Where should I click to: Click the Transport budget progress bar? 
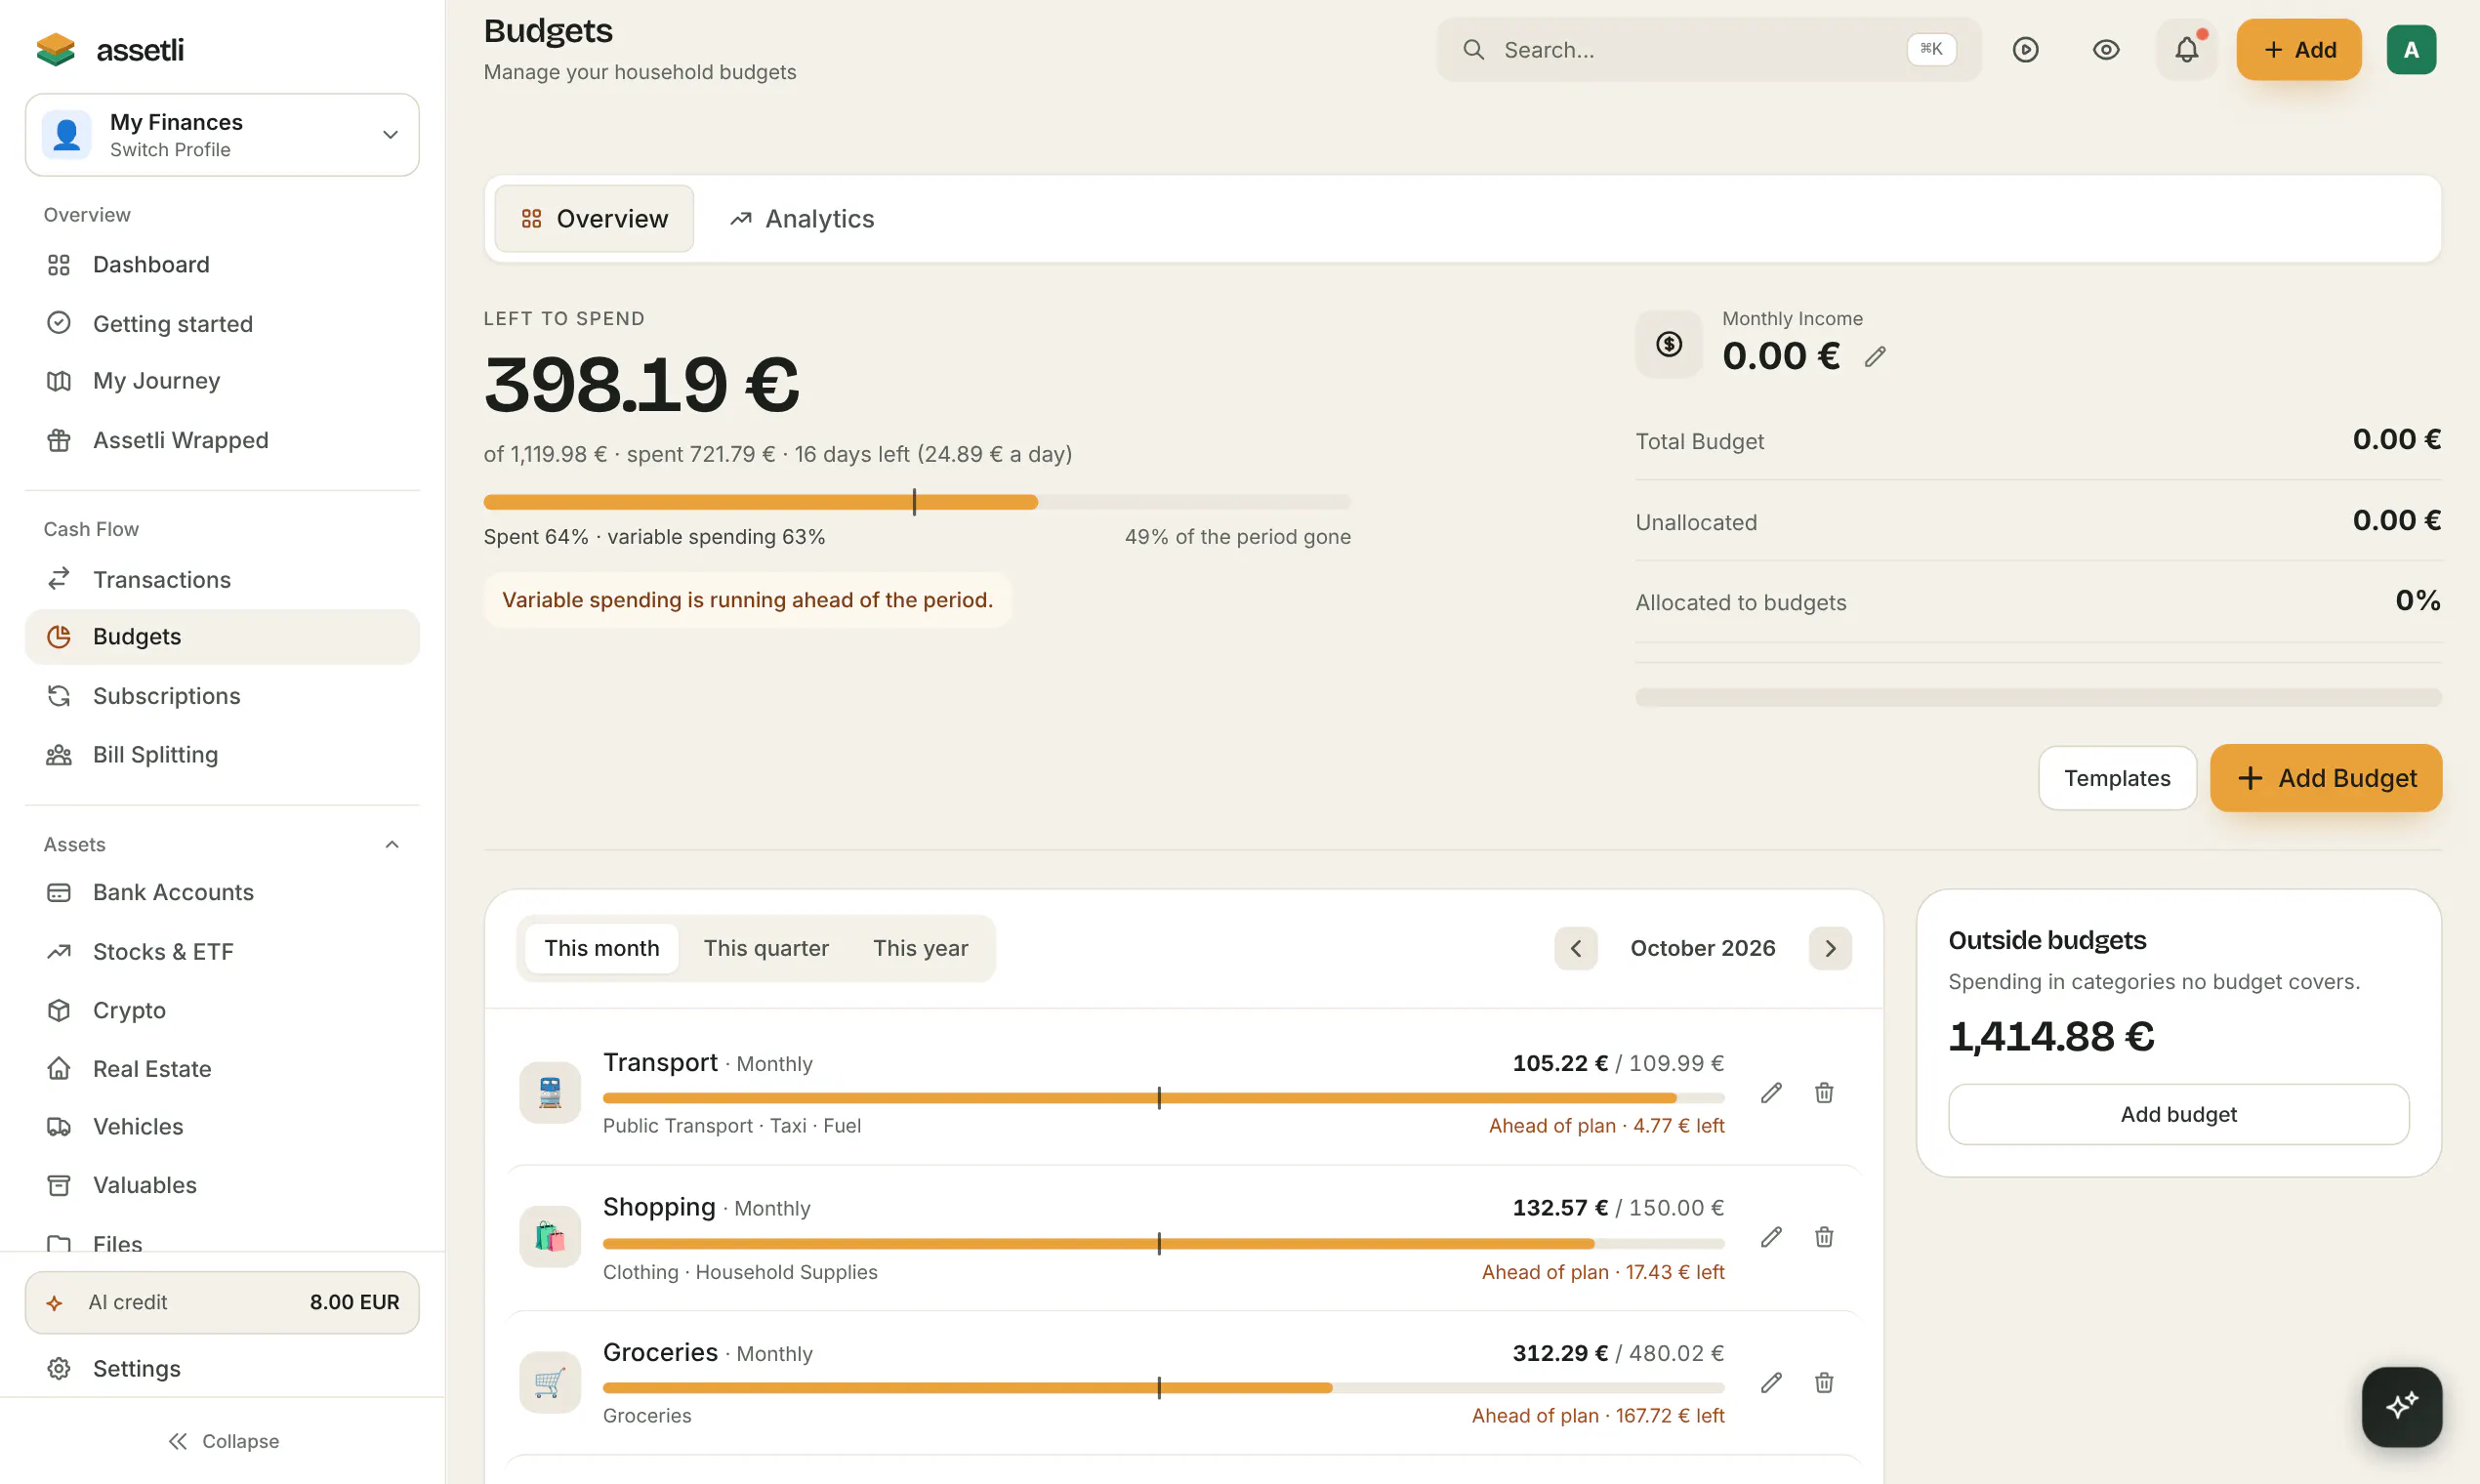pos(1164,1098)
